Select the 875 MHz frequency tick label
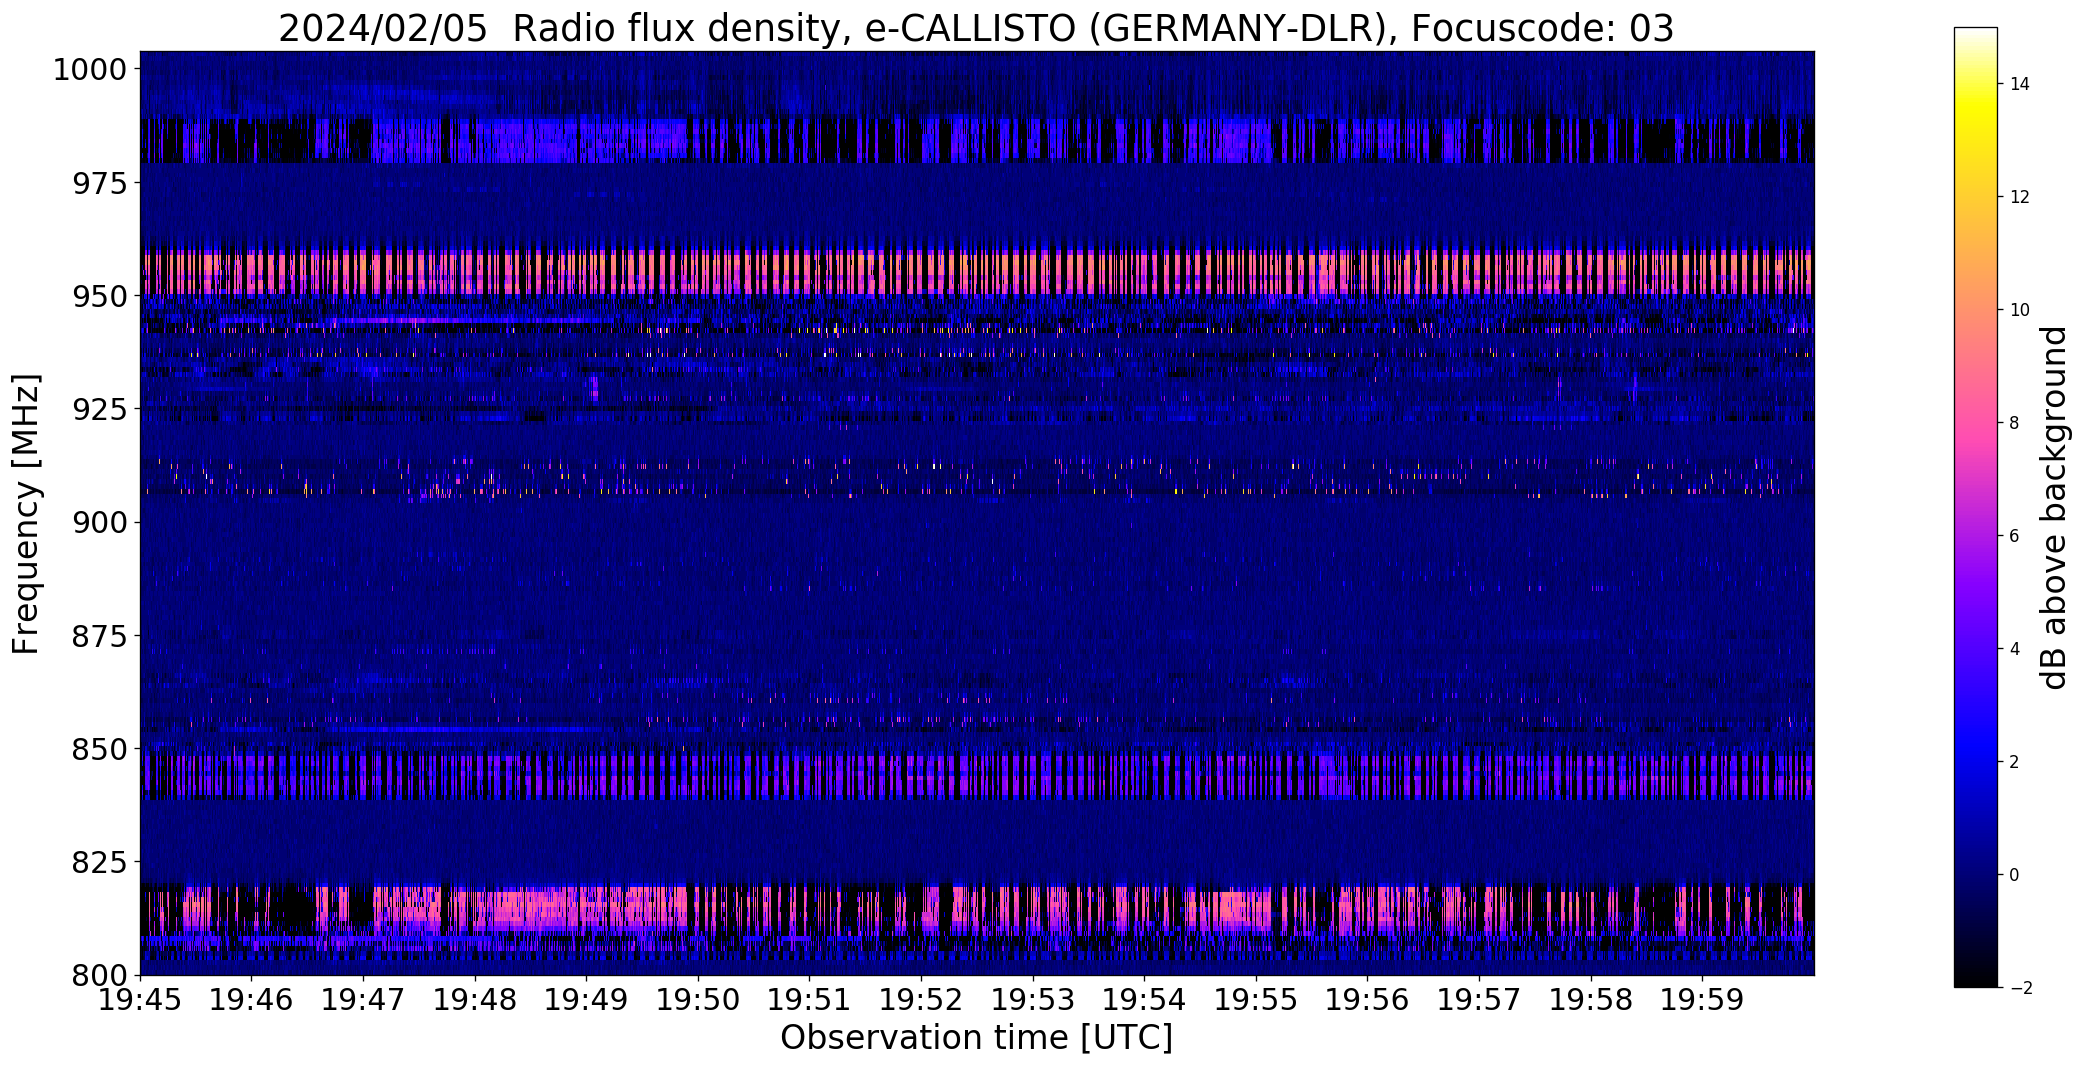The width and height of the screenshot is (2085, 1067). click(100, 635)
